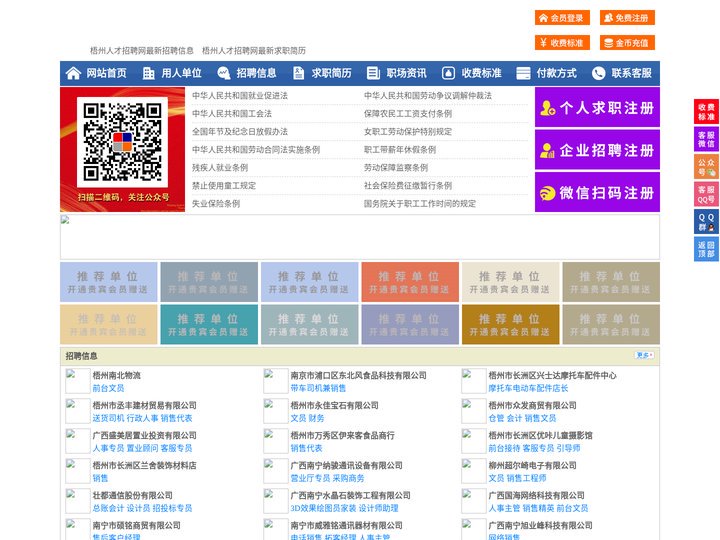The height and width of the screenshot is (540, 720).
Task: Open 网站首页 menu item
Action: point(106,73)
